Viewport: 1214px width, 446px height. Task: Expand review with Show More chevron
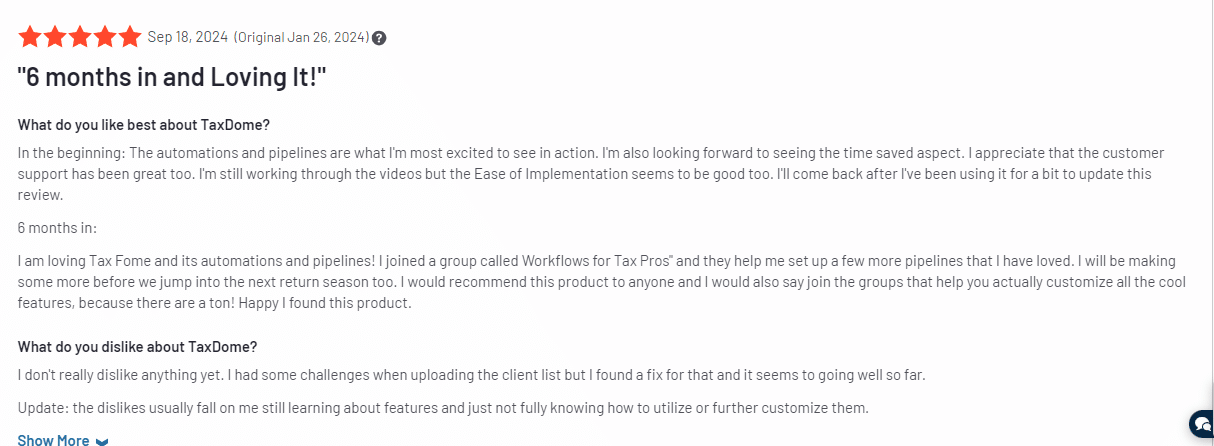102,441
